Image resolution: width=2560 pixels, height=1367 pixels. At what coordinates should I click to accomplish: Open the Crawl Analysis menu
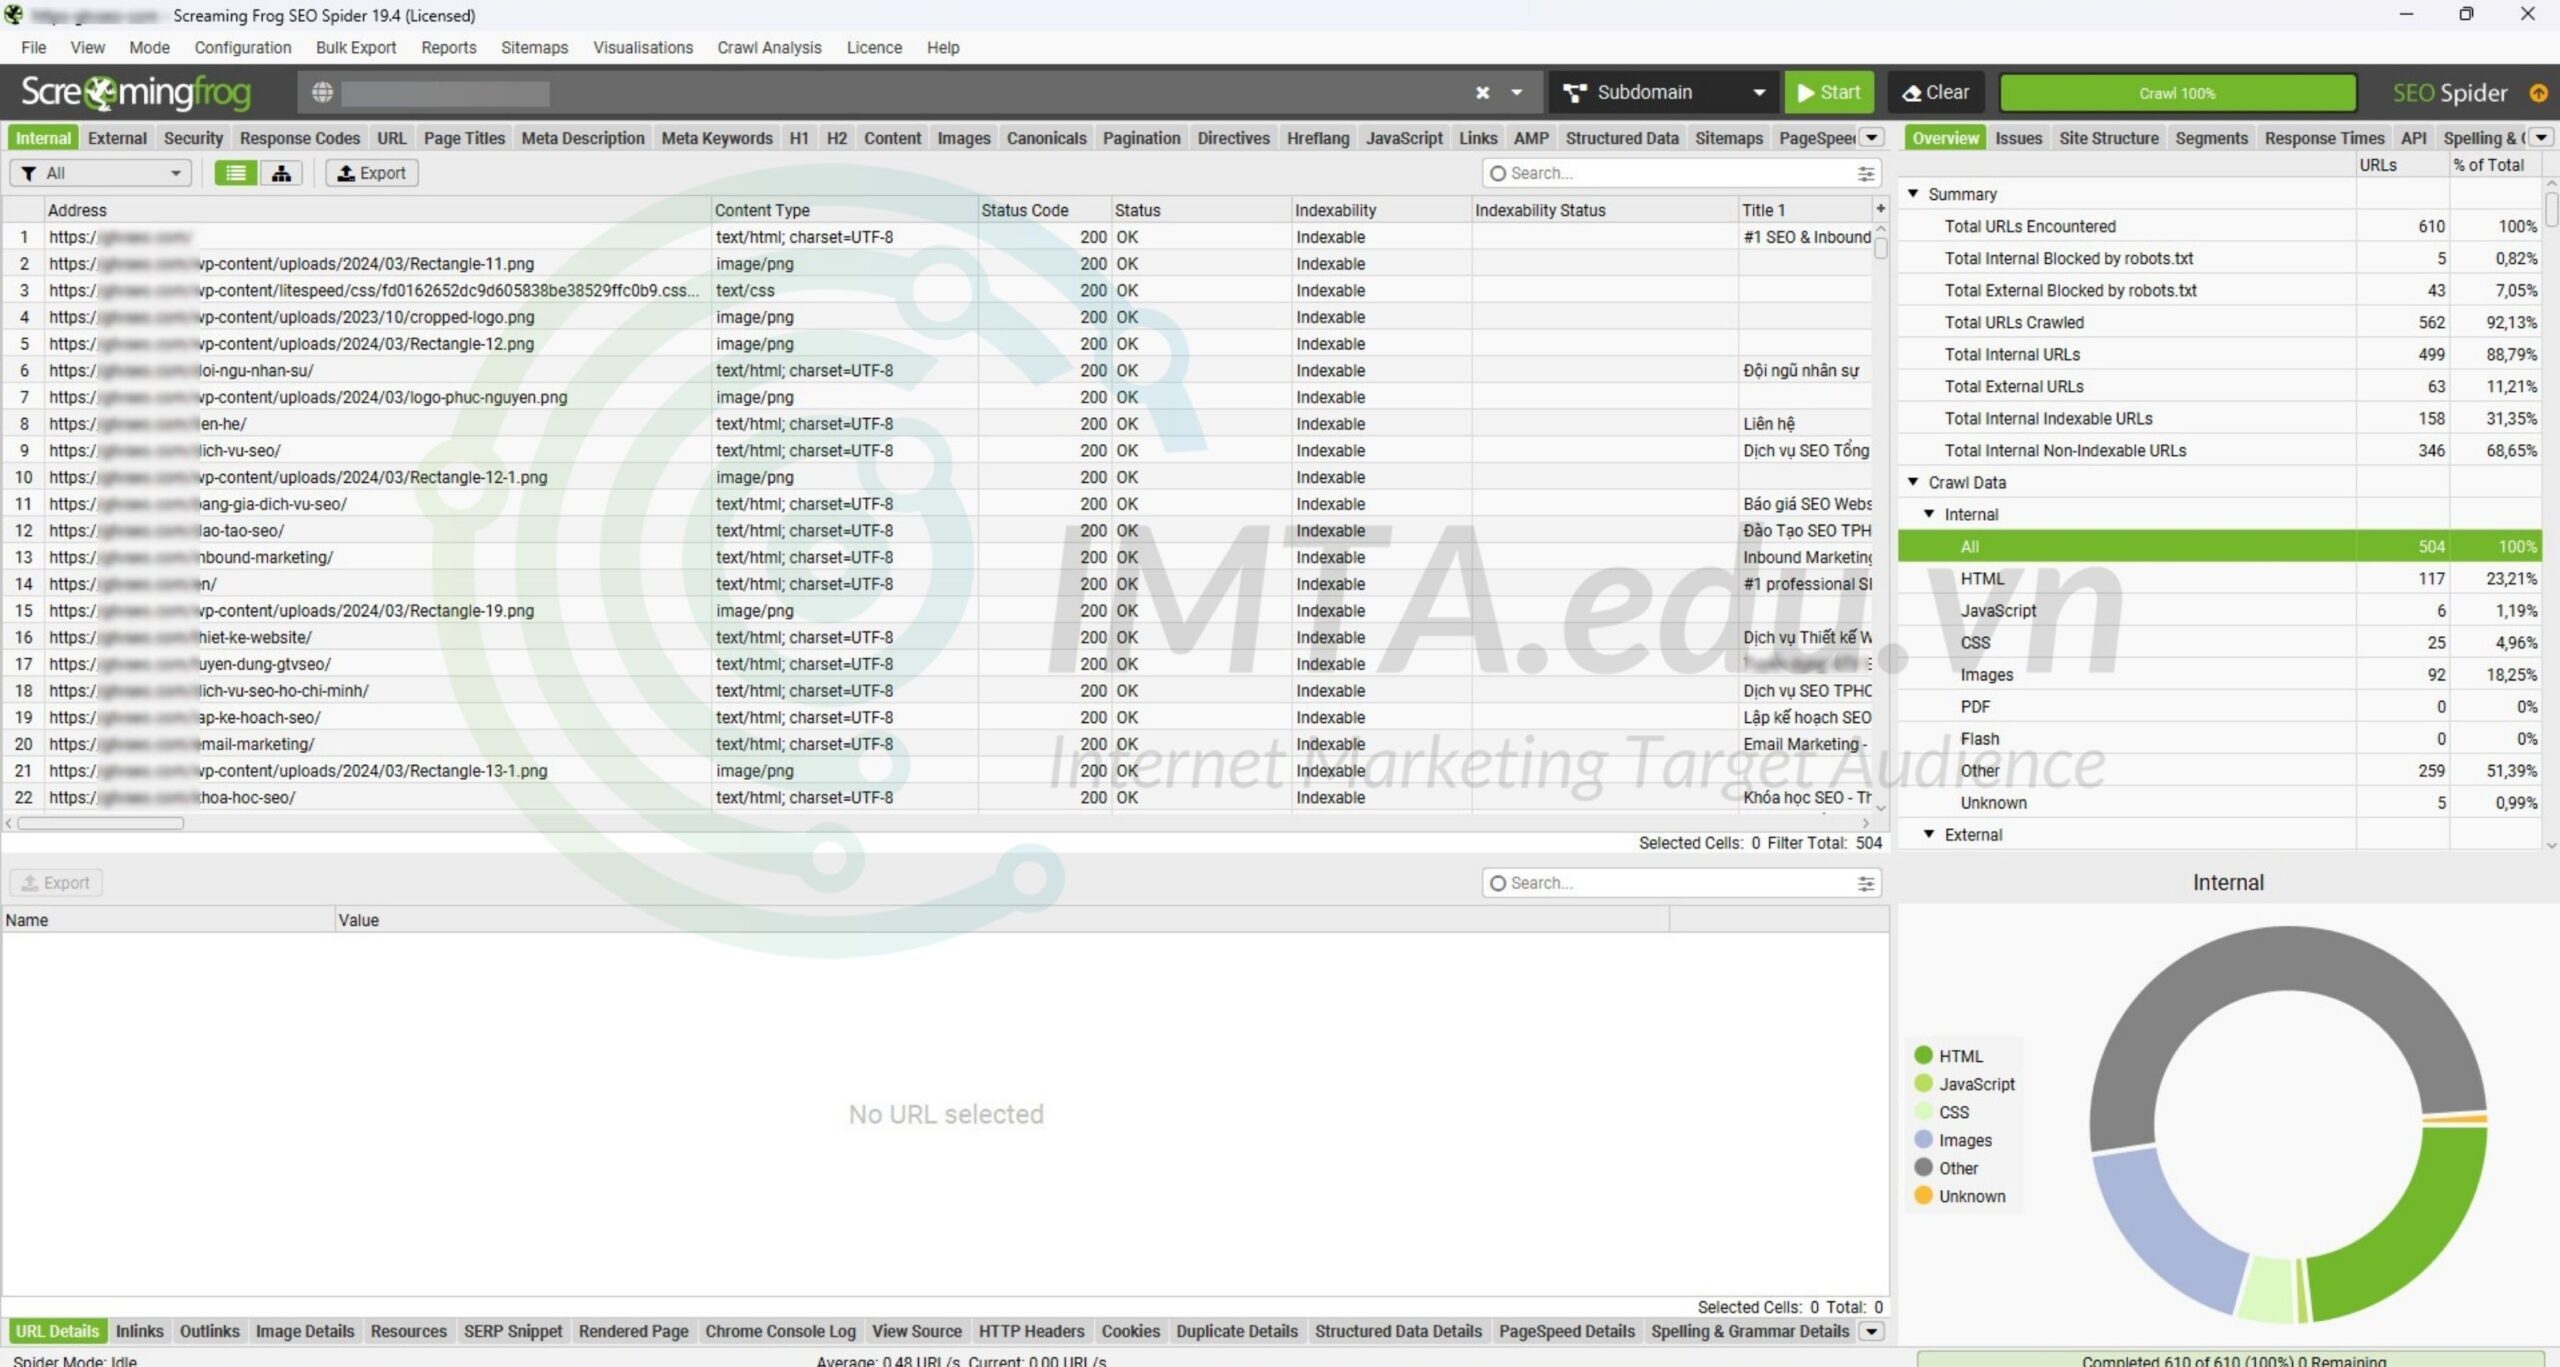tap(769, 47)
